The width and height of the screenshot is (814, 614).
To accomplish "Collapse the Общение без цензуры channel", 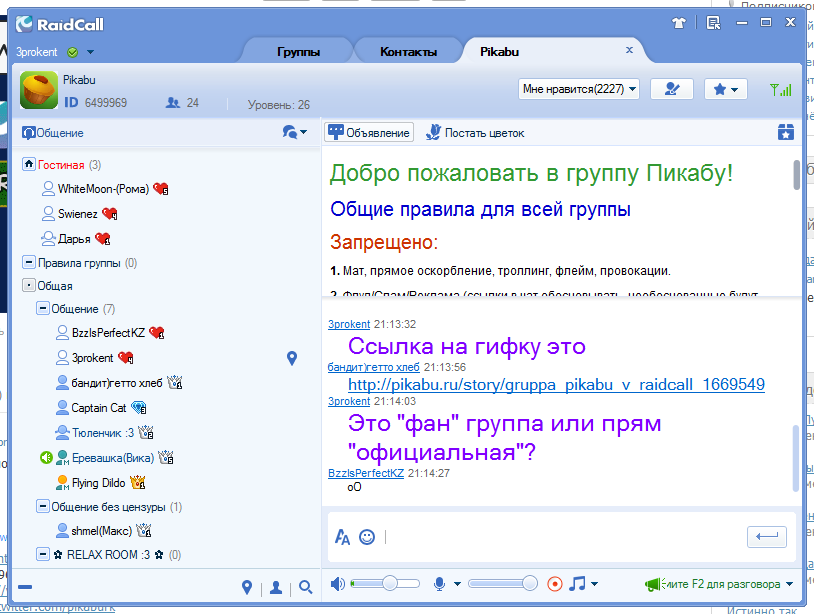I will pyautogui.click(x=43, y=506).
